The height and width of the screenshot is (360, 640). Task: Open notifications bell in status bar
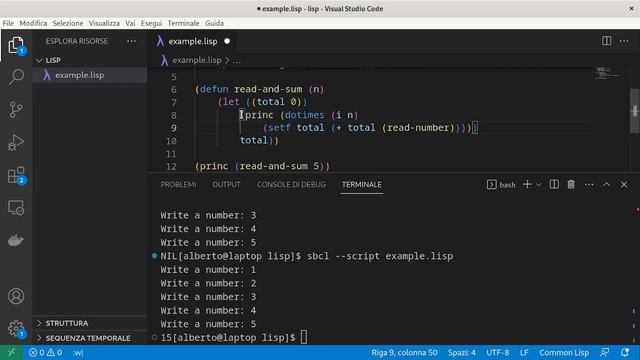pos(624,353)
